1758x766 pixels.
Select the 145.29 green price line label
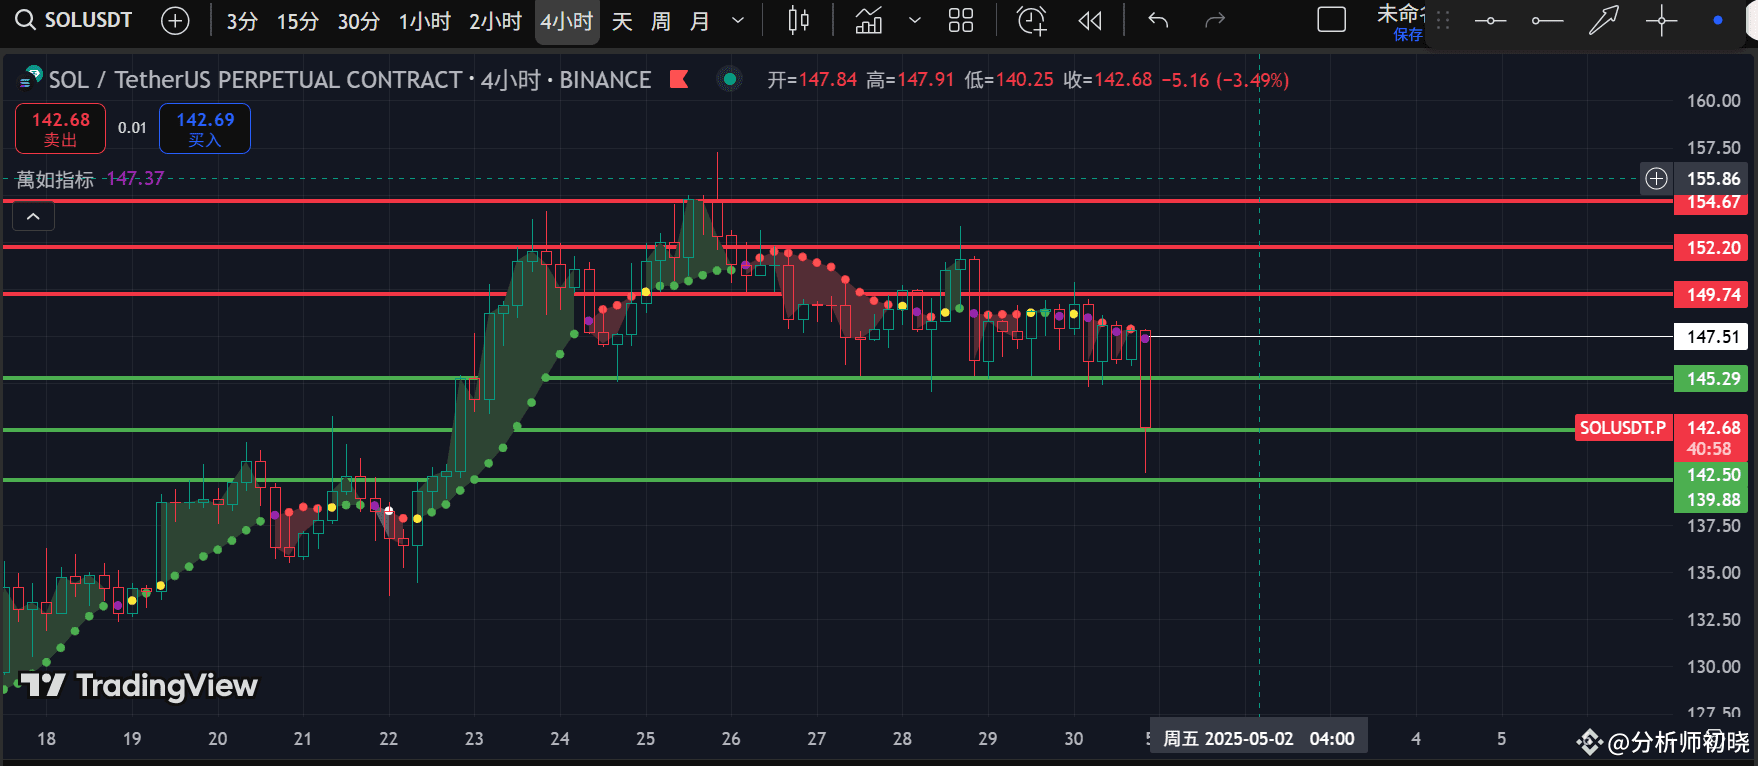click(x=1711, y=379)
